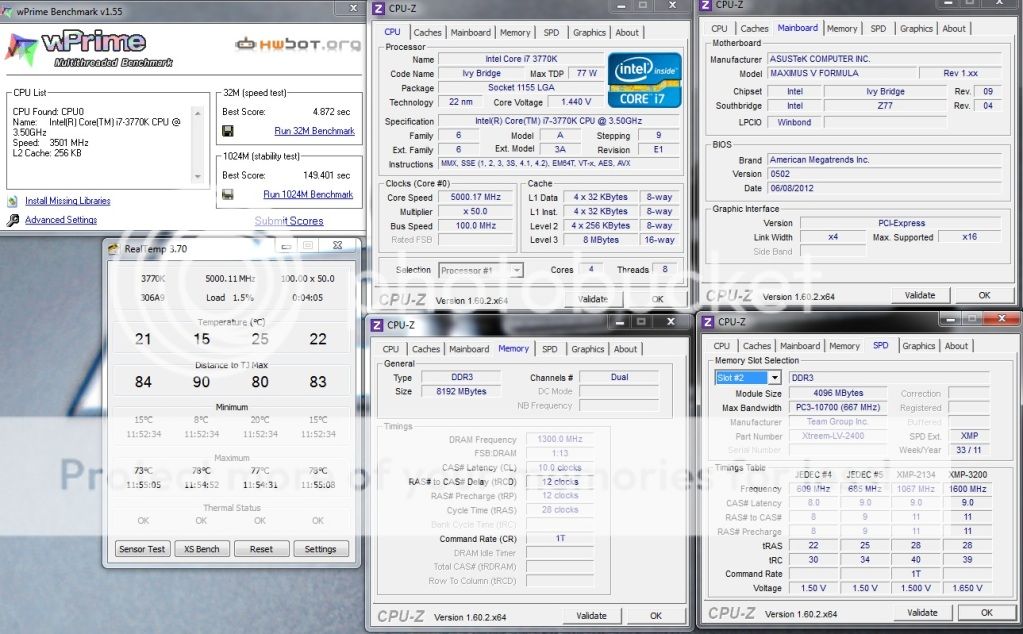Click the Install Missing Libraries icon
Viewport: 1023px width, 634px height.
point(12,201)
